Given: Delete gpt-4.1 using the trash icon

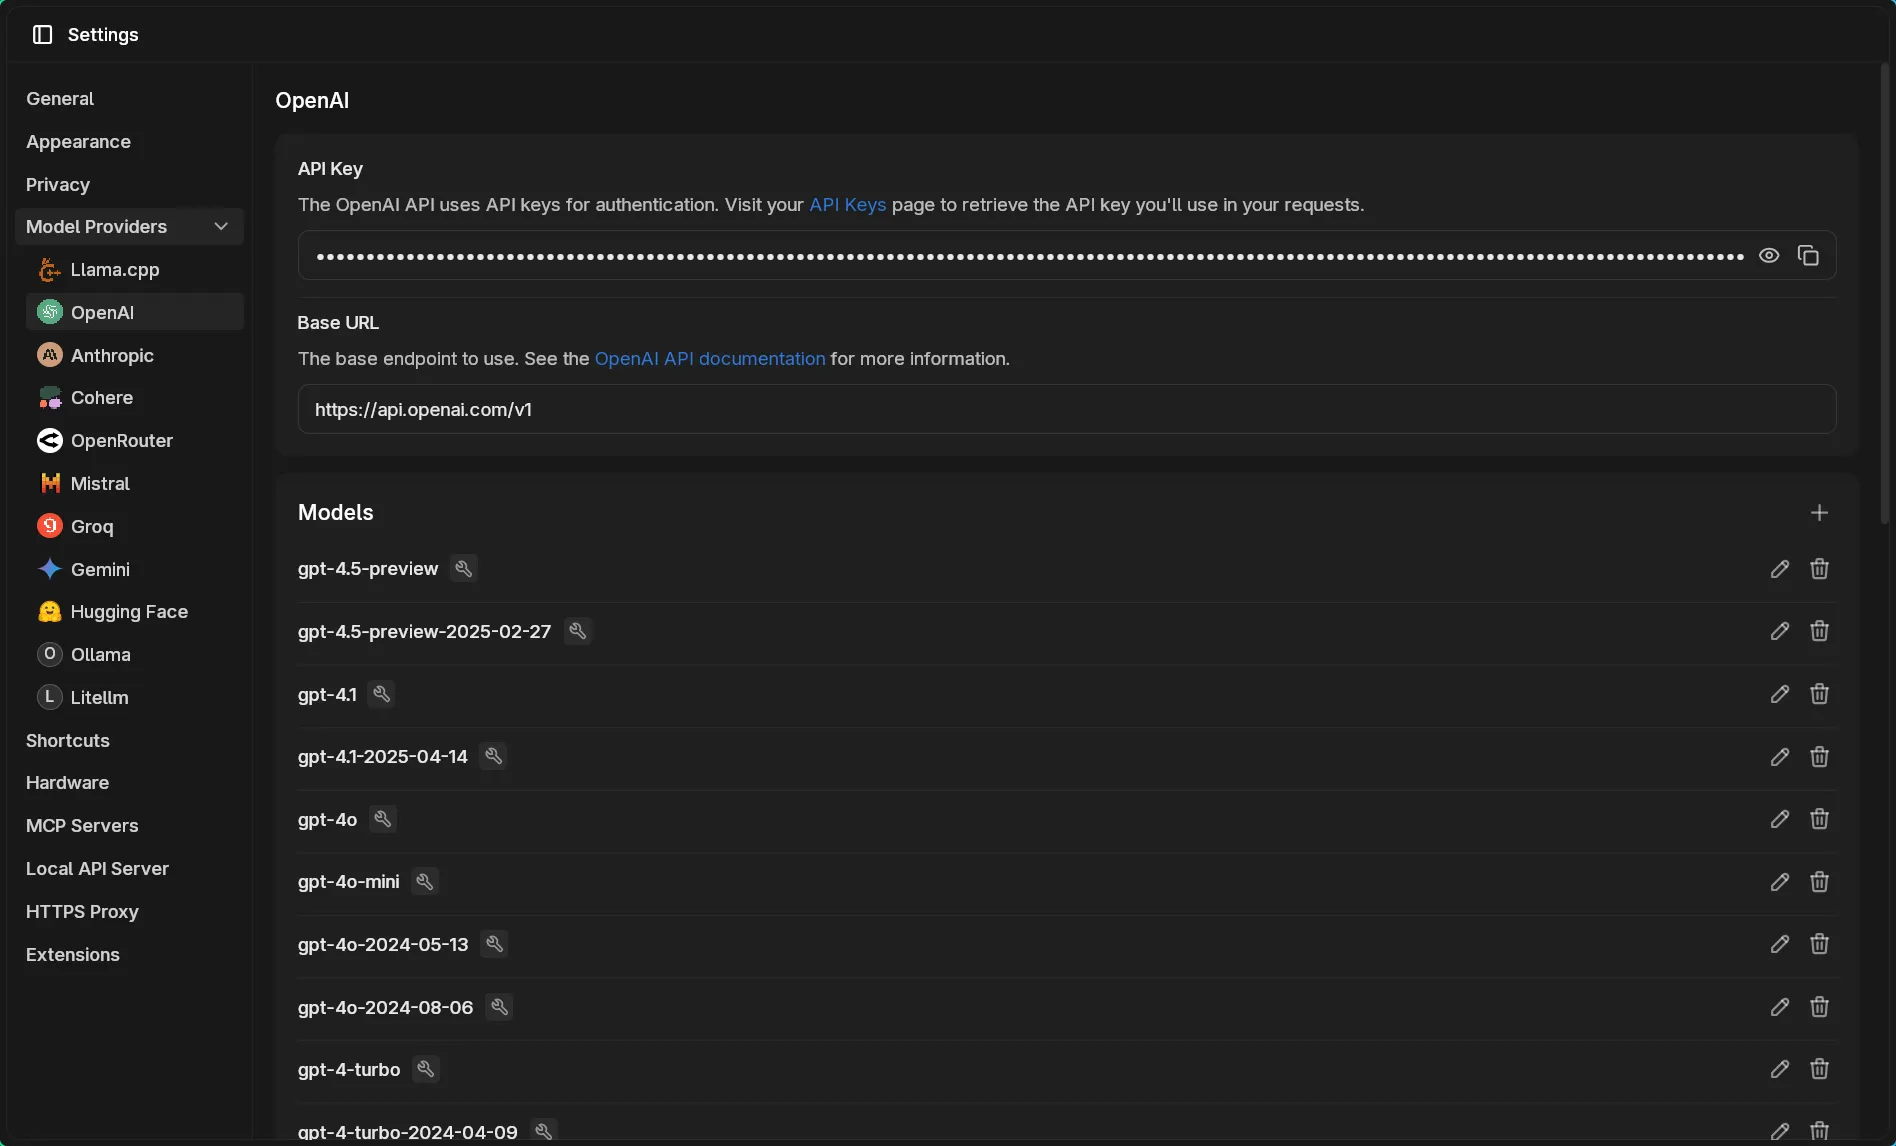Looking at the screenshot, I should tap(1819, 694).
